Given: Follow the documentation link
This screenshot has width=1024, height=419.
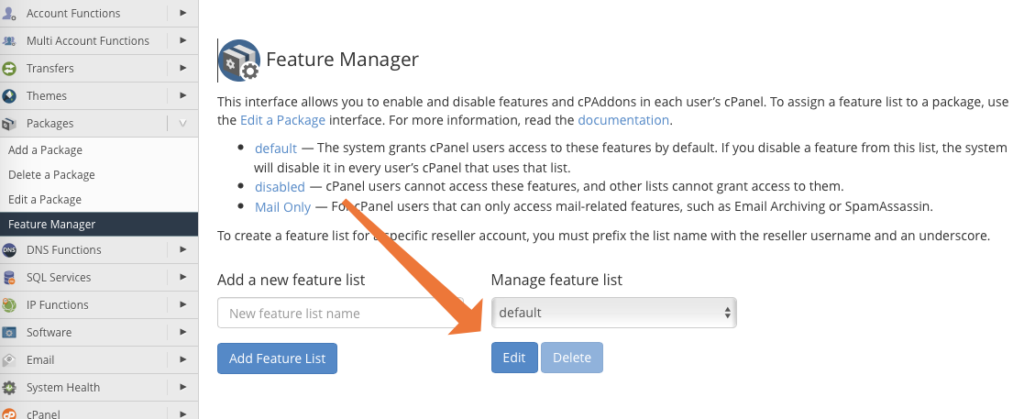Looking at the screenshot, I should [623, 120].
